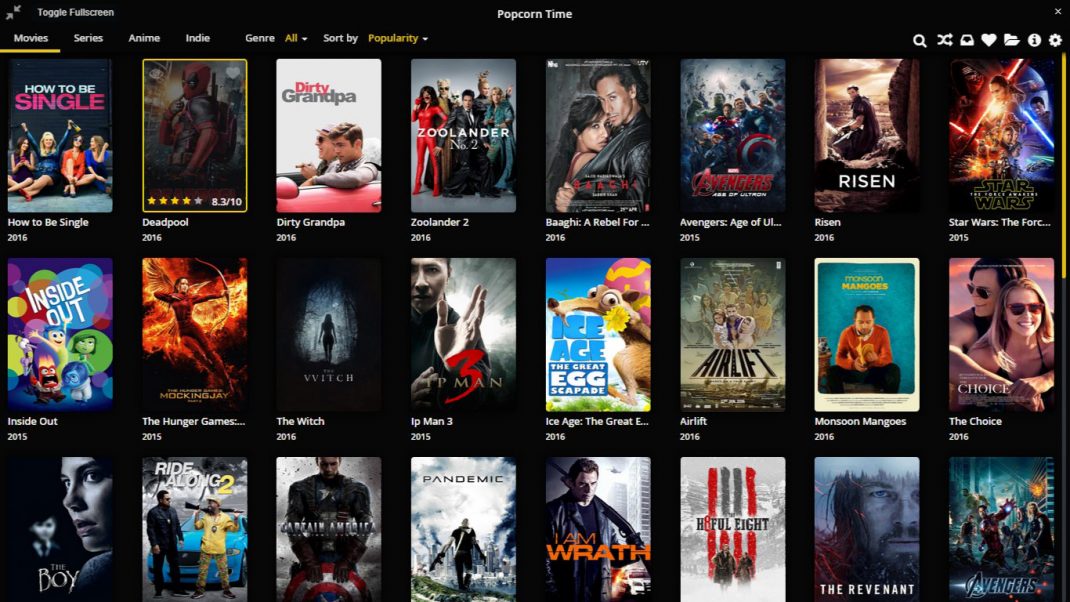Click the circled info About icon
Viewport: 1070px width, 602px height.
point(1035,40)
